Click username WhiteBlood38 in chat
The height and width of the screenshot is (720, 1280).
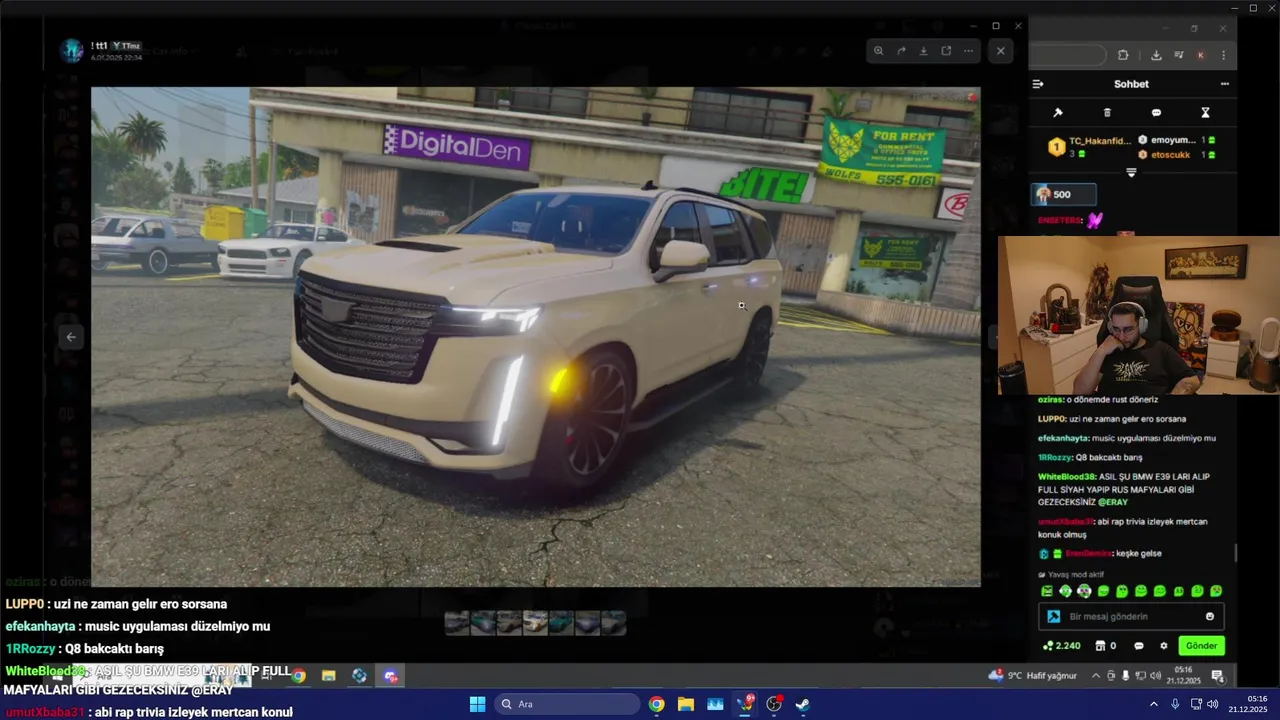click(1067, 477)
